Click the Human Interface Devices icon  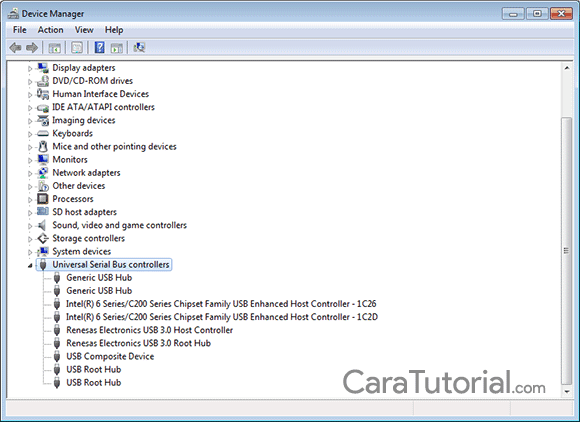click(43, 94)
